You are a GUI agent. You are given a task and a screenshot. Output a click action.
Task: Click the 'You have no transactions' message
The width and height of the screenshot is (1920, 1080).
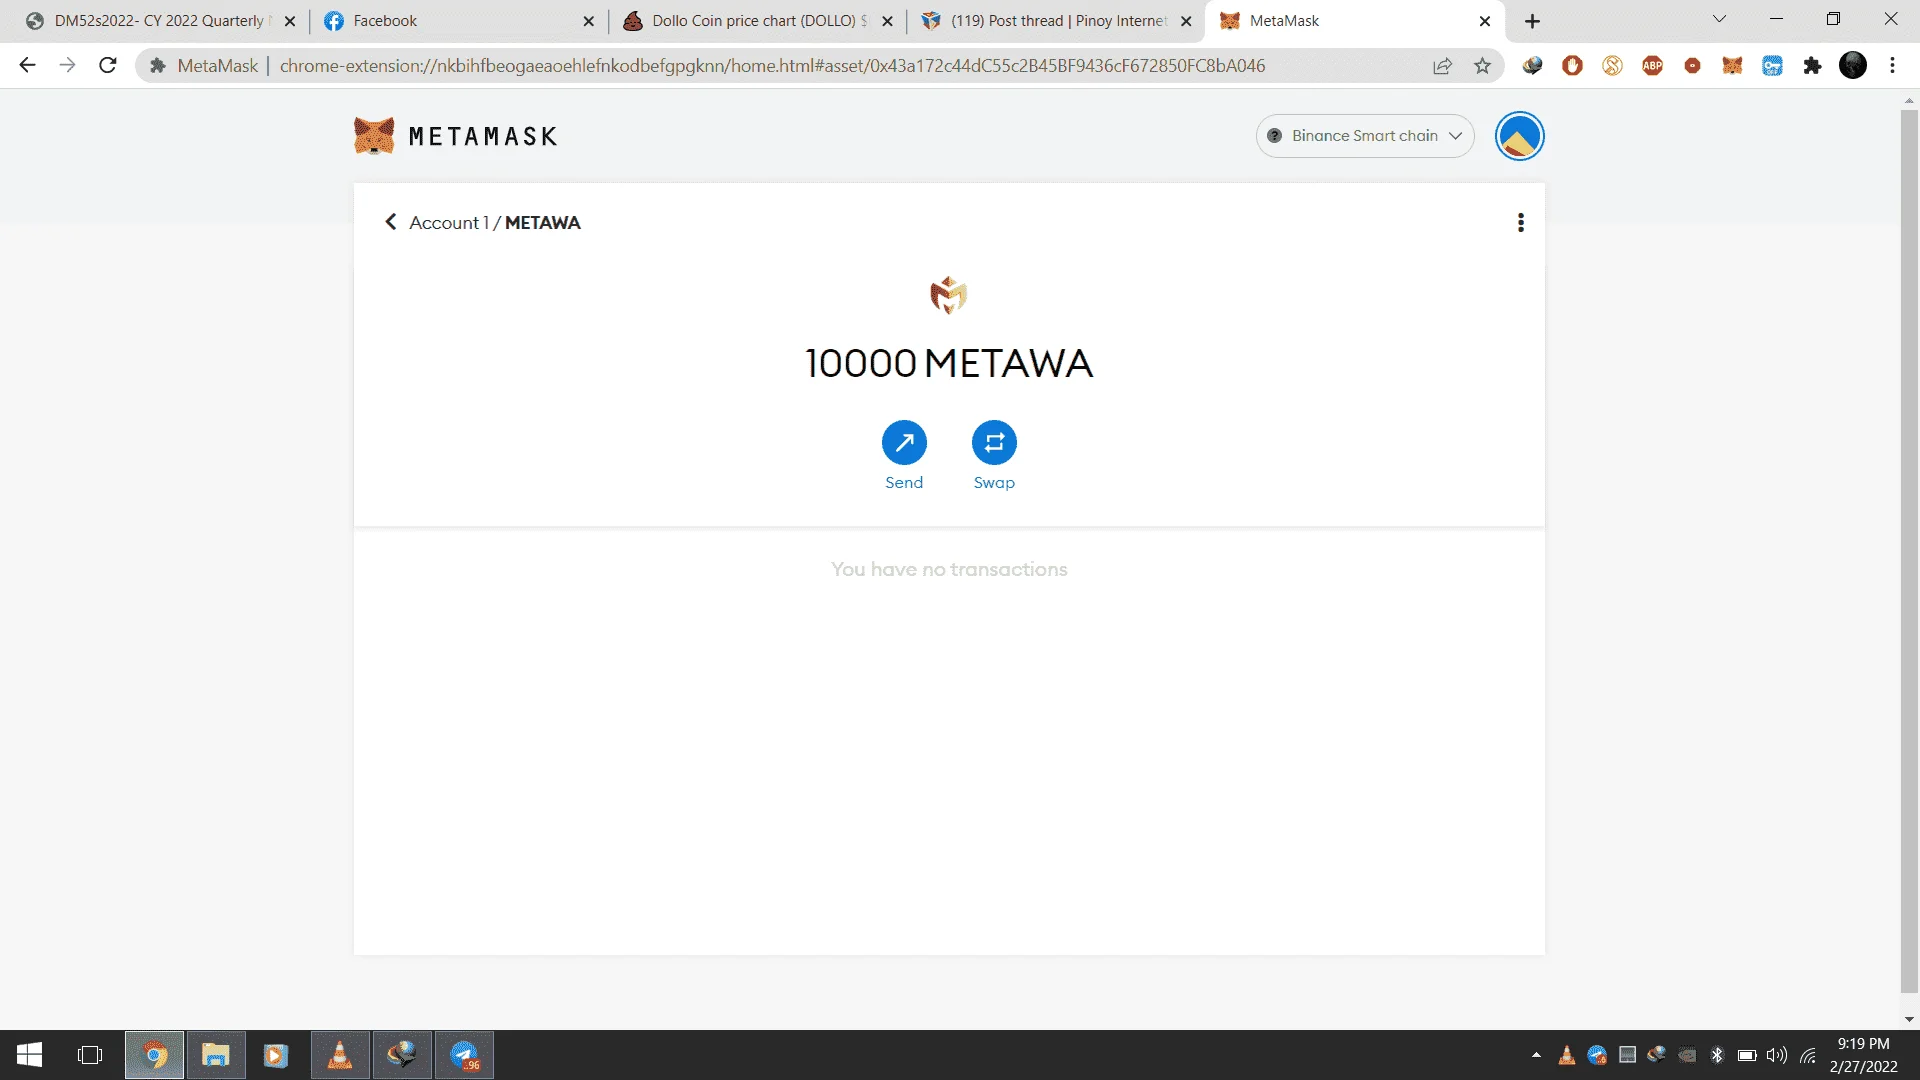point(949,569)
